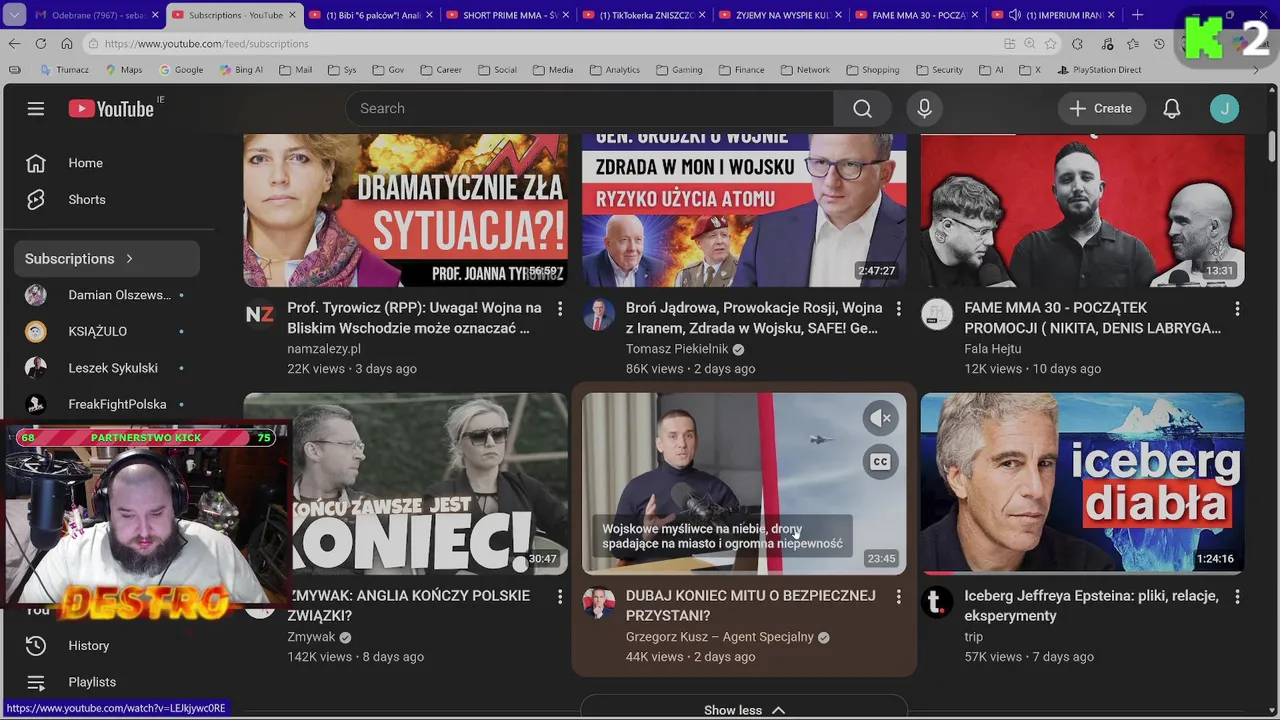Expand the Gaming bookmarks folder
Viewport: 1280px width, 720px height.
(x=679, y=70)
